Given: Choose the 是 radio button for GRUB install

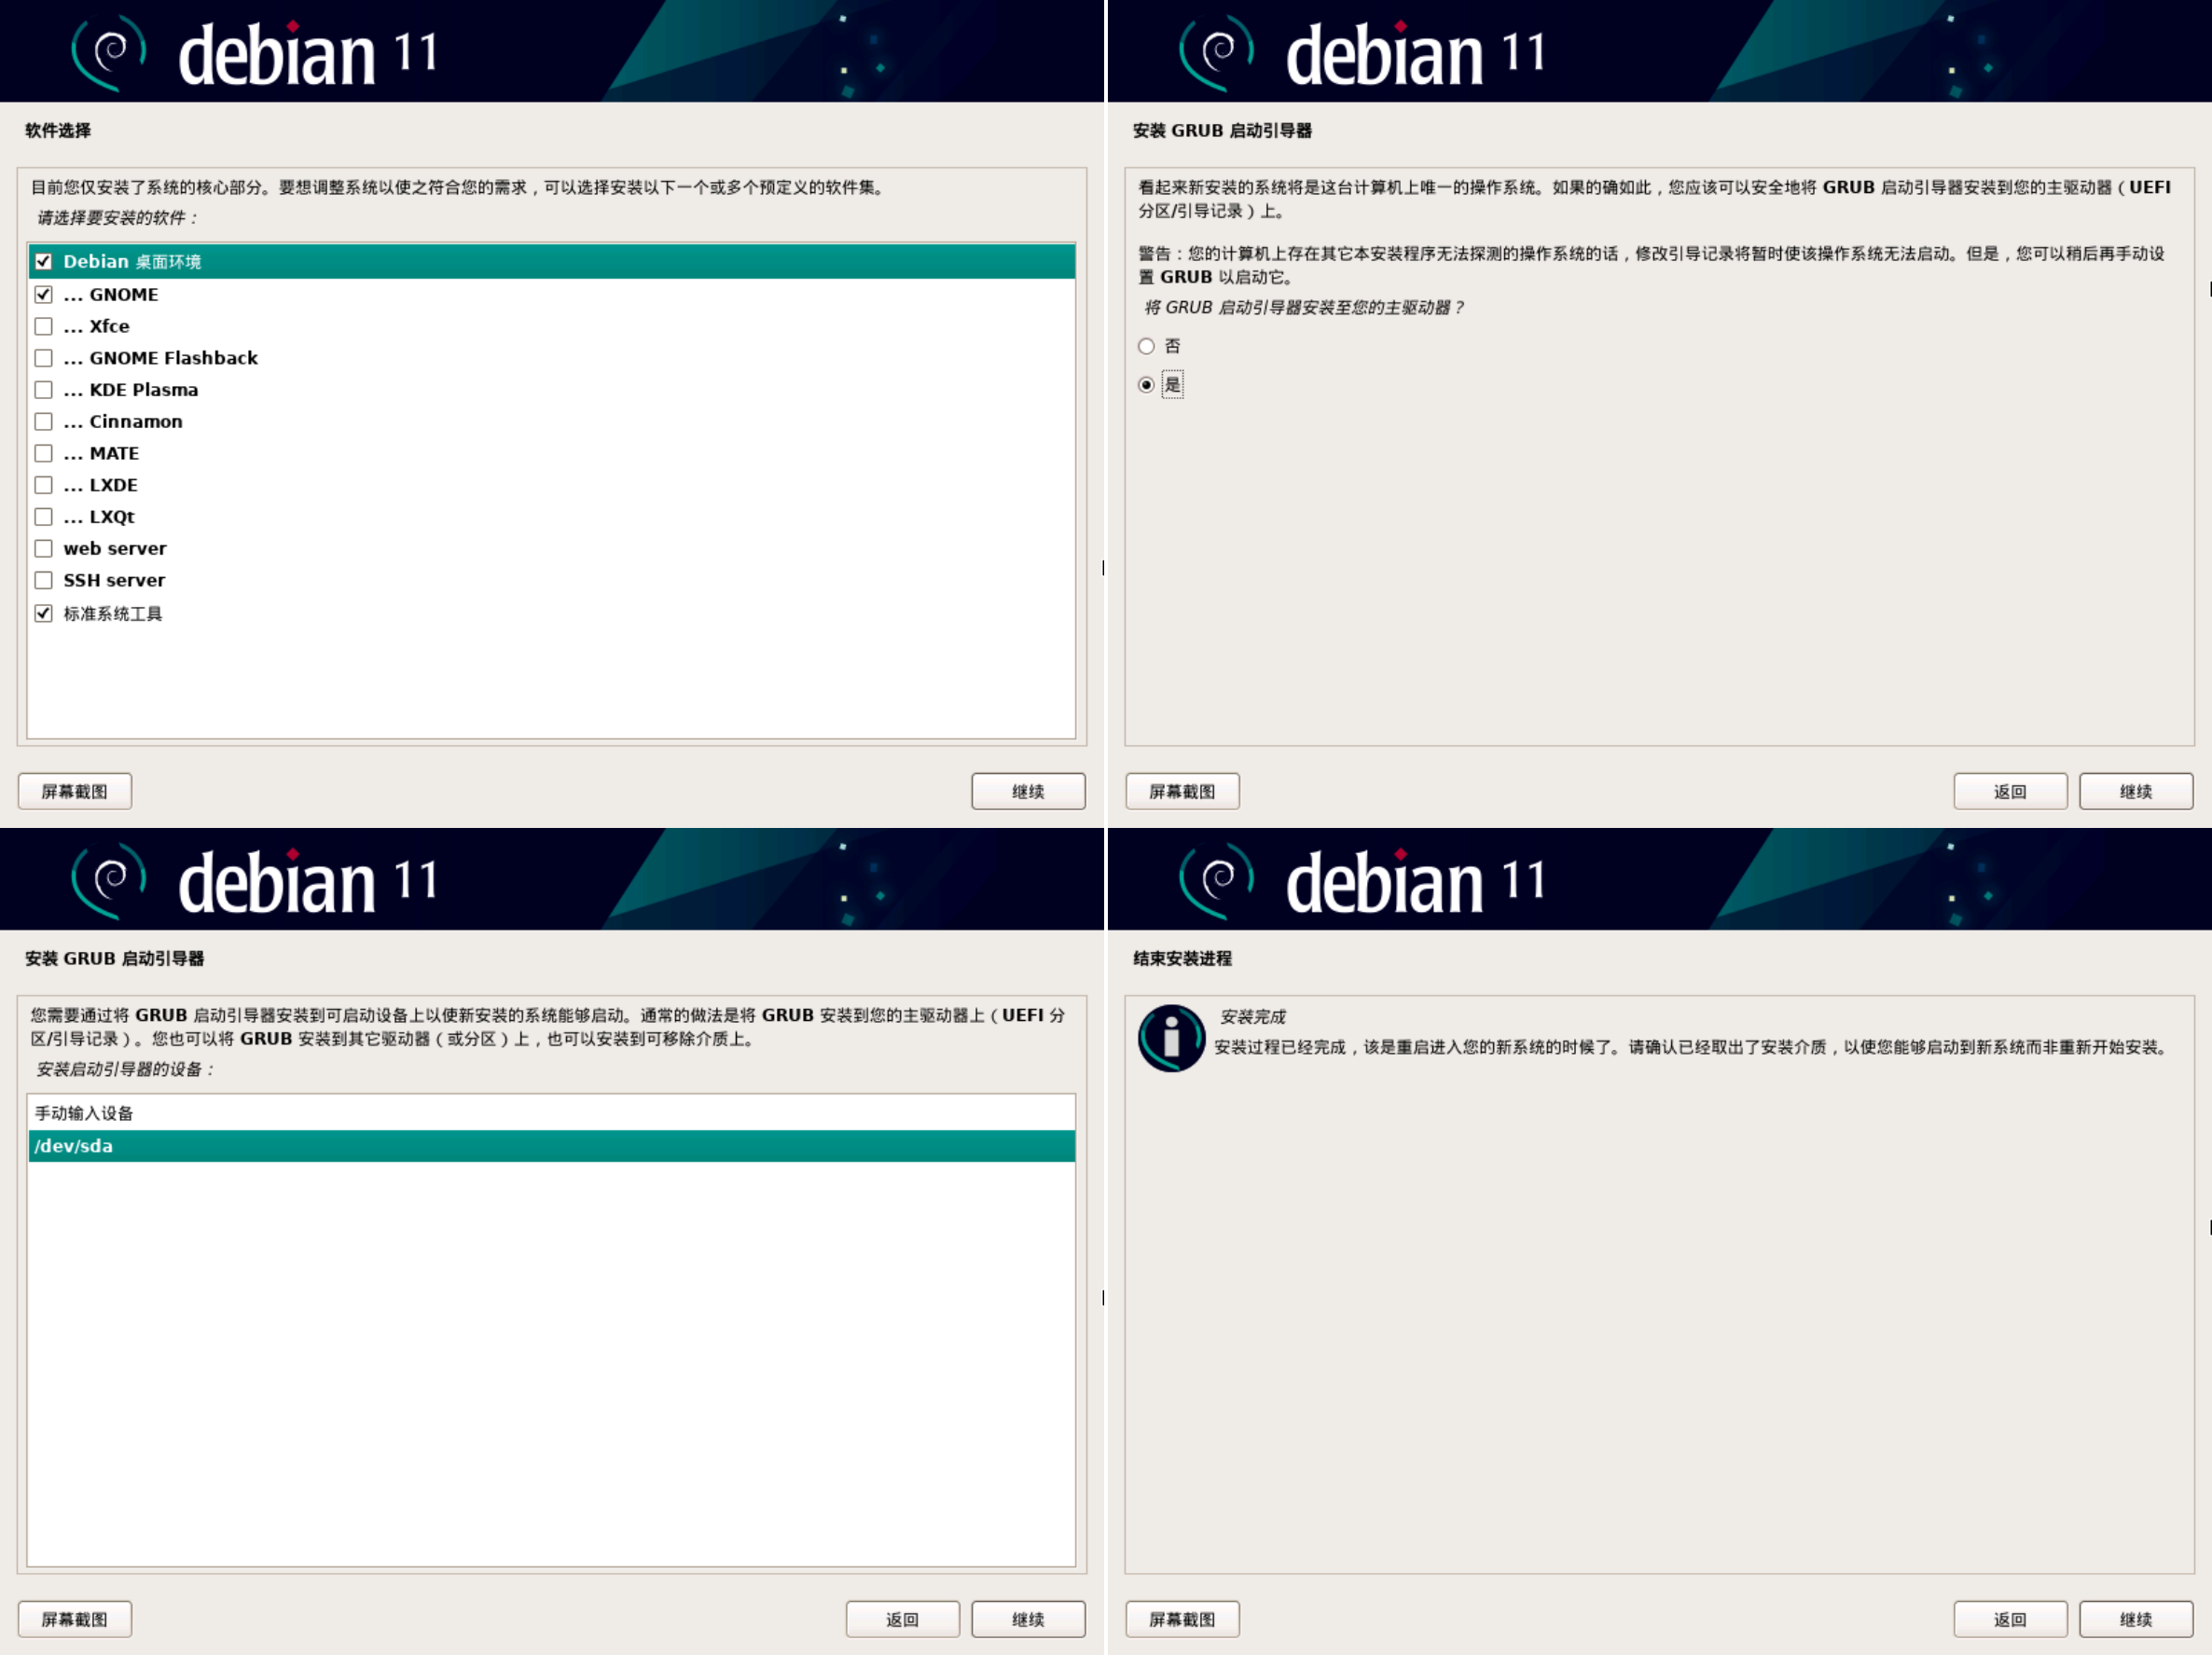Looking at the screenshot, I should pos(1146,385).
